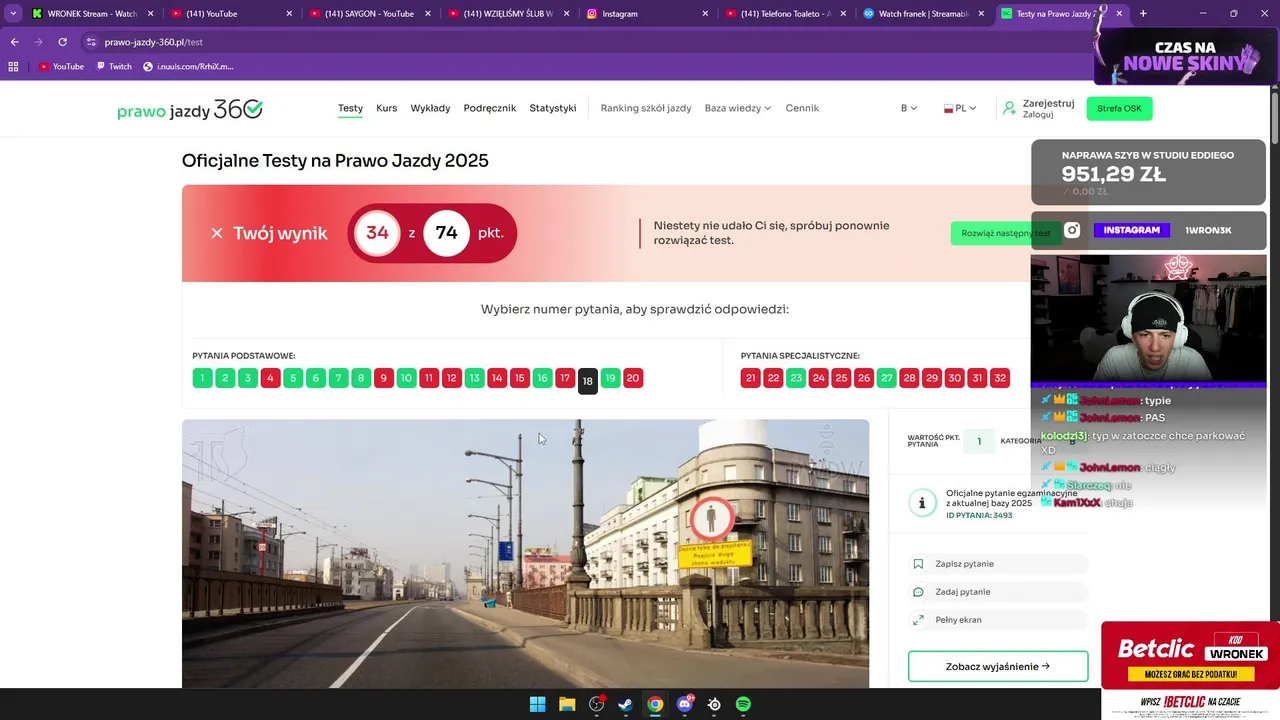
Task: Select basic question number 13
Action: (x=474, y=378)
